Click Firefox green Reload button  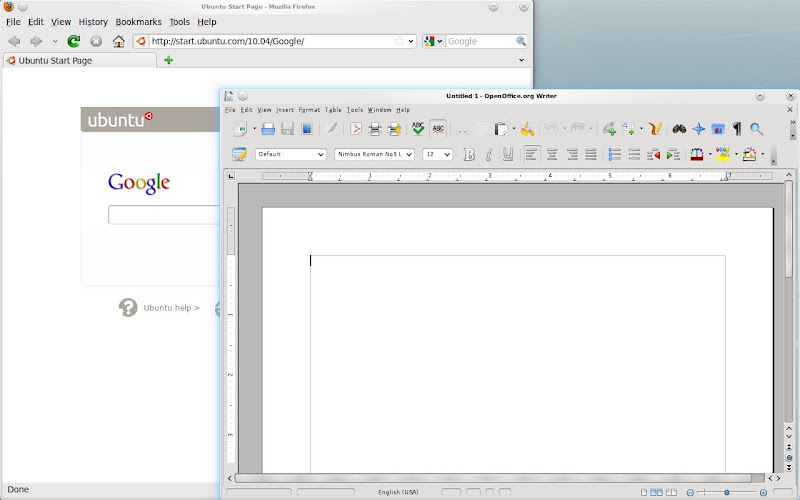coord(74,41)
